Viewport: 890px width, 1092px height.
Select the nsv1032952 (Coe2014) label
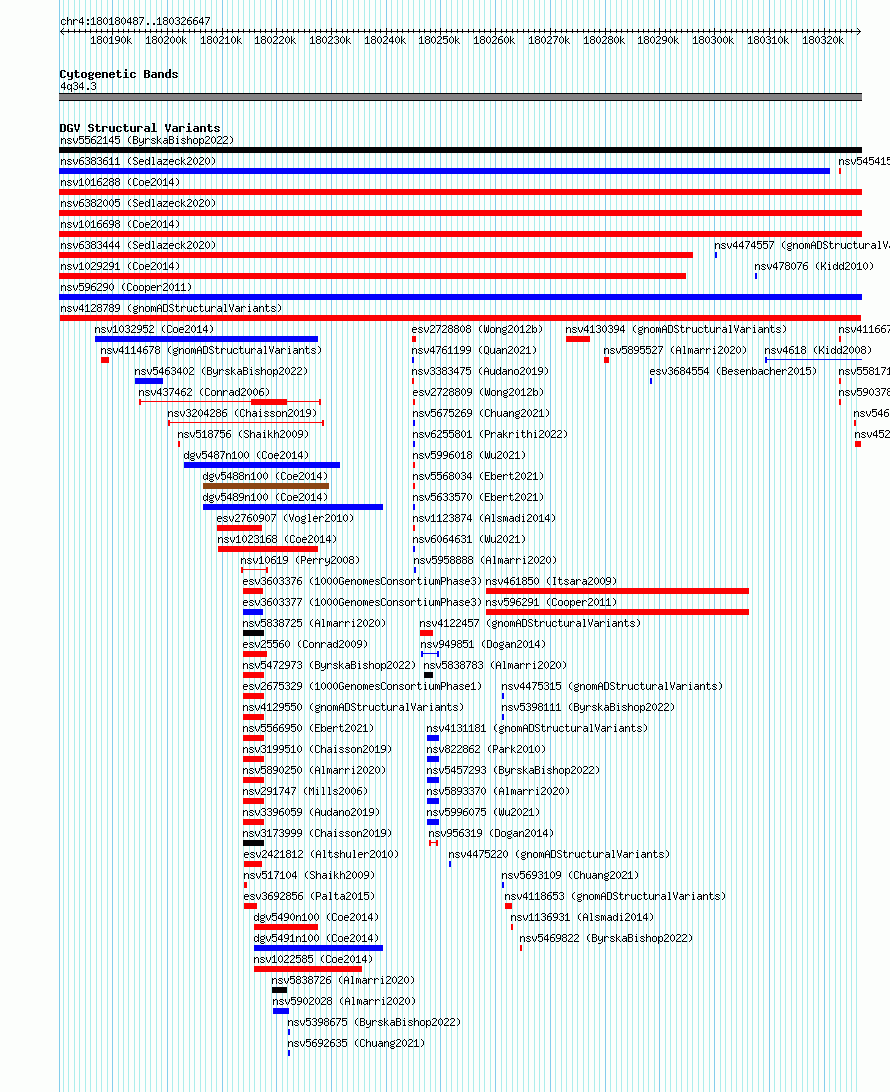tap(154, 329)
